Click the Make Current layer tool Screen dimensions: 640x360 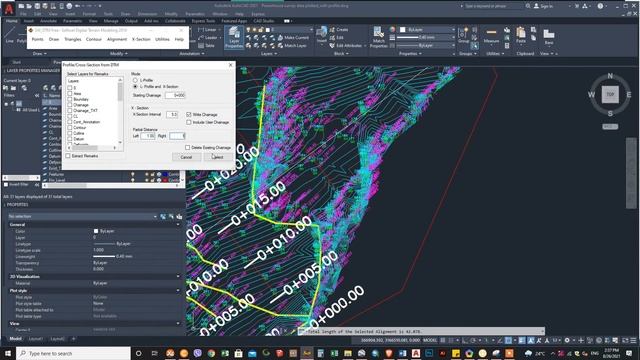[293, 38]
